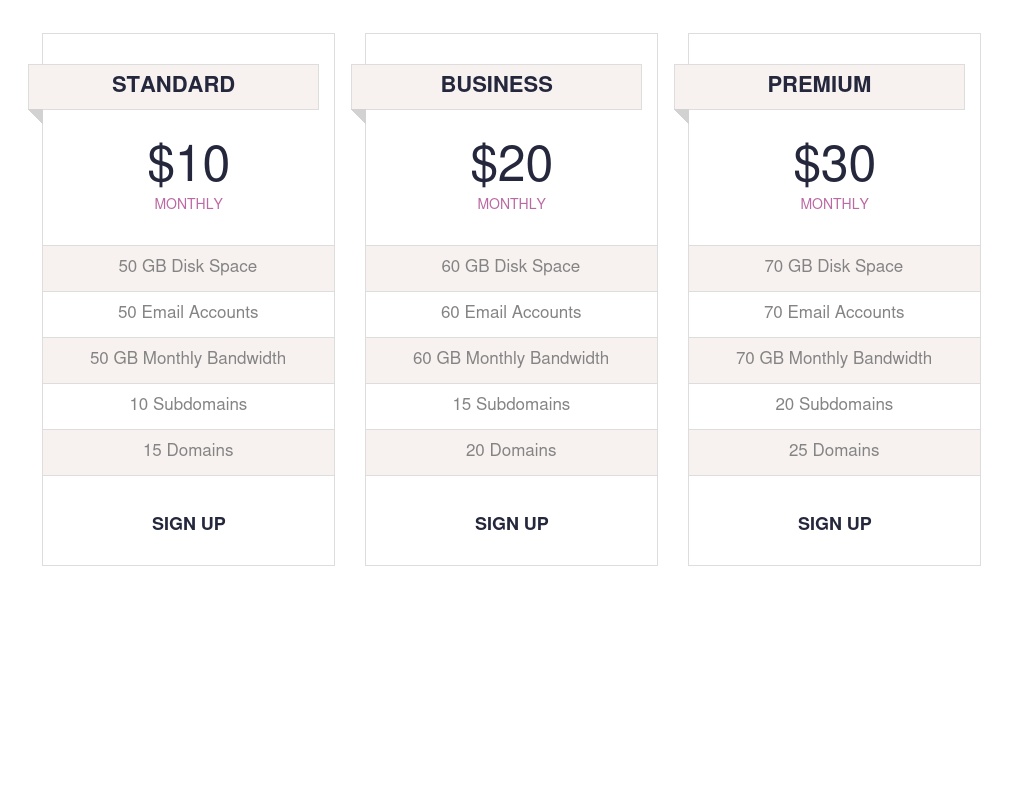
Task: Click the $30 monthly price
Action: click(x=834, y=166)
